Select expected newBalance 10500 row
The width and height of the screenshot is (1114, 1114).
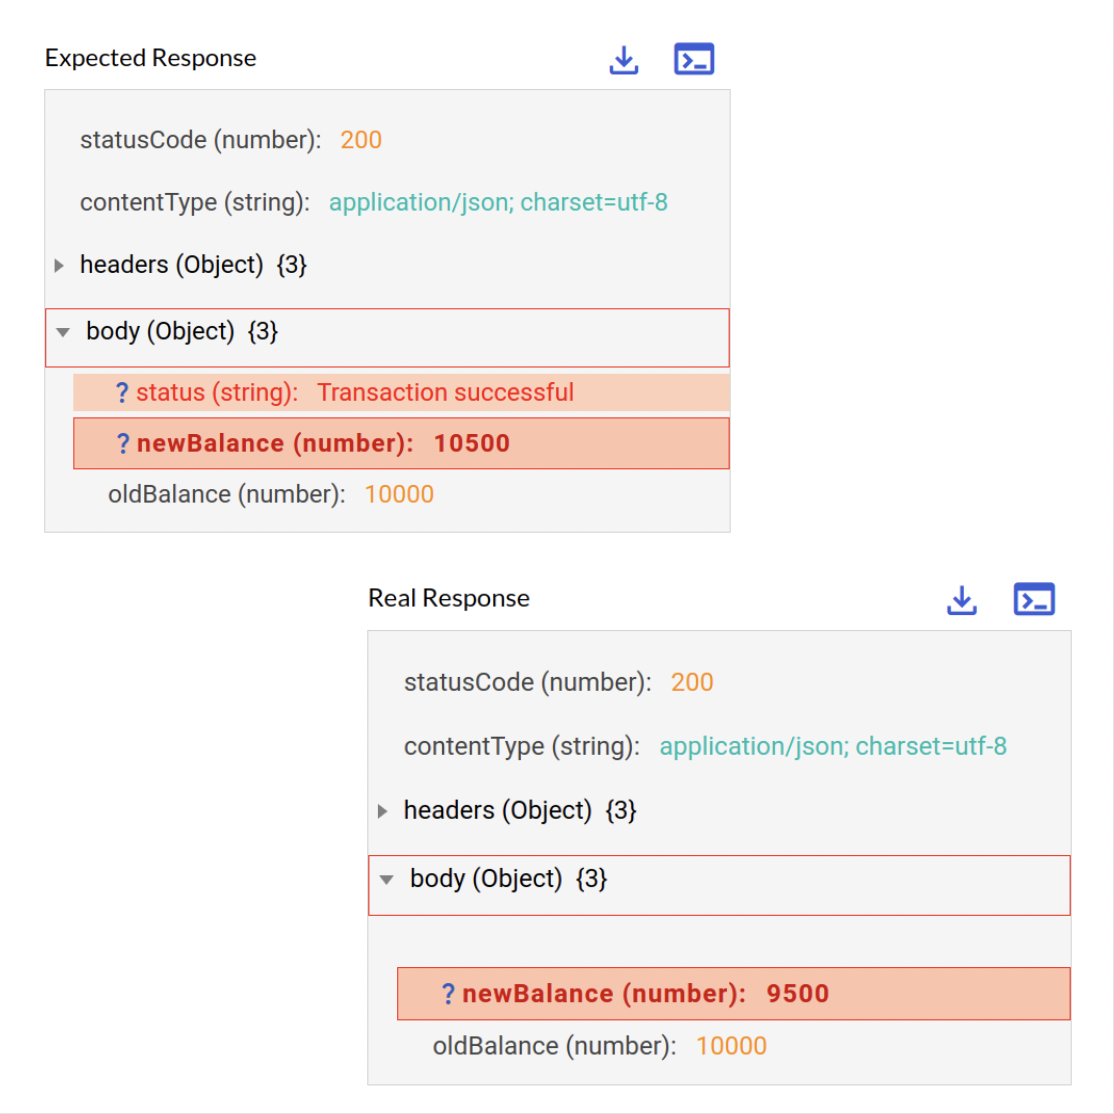click(x=401, y=443)
